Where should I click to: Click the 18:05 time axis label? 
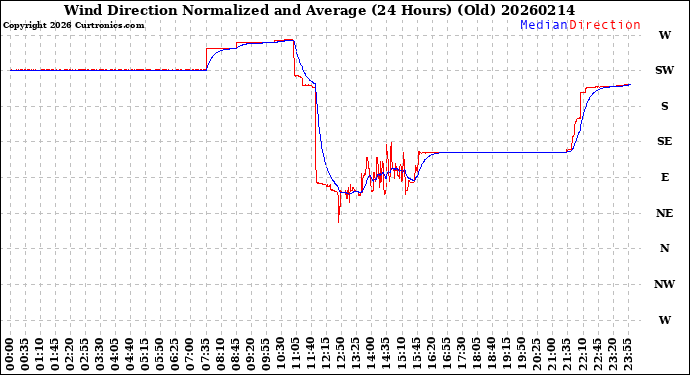point(476,355)
